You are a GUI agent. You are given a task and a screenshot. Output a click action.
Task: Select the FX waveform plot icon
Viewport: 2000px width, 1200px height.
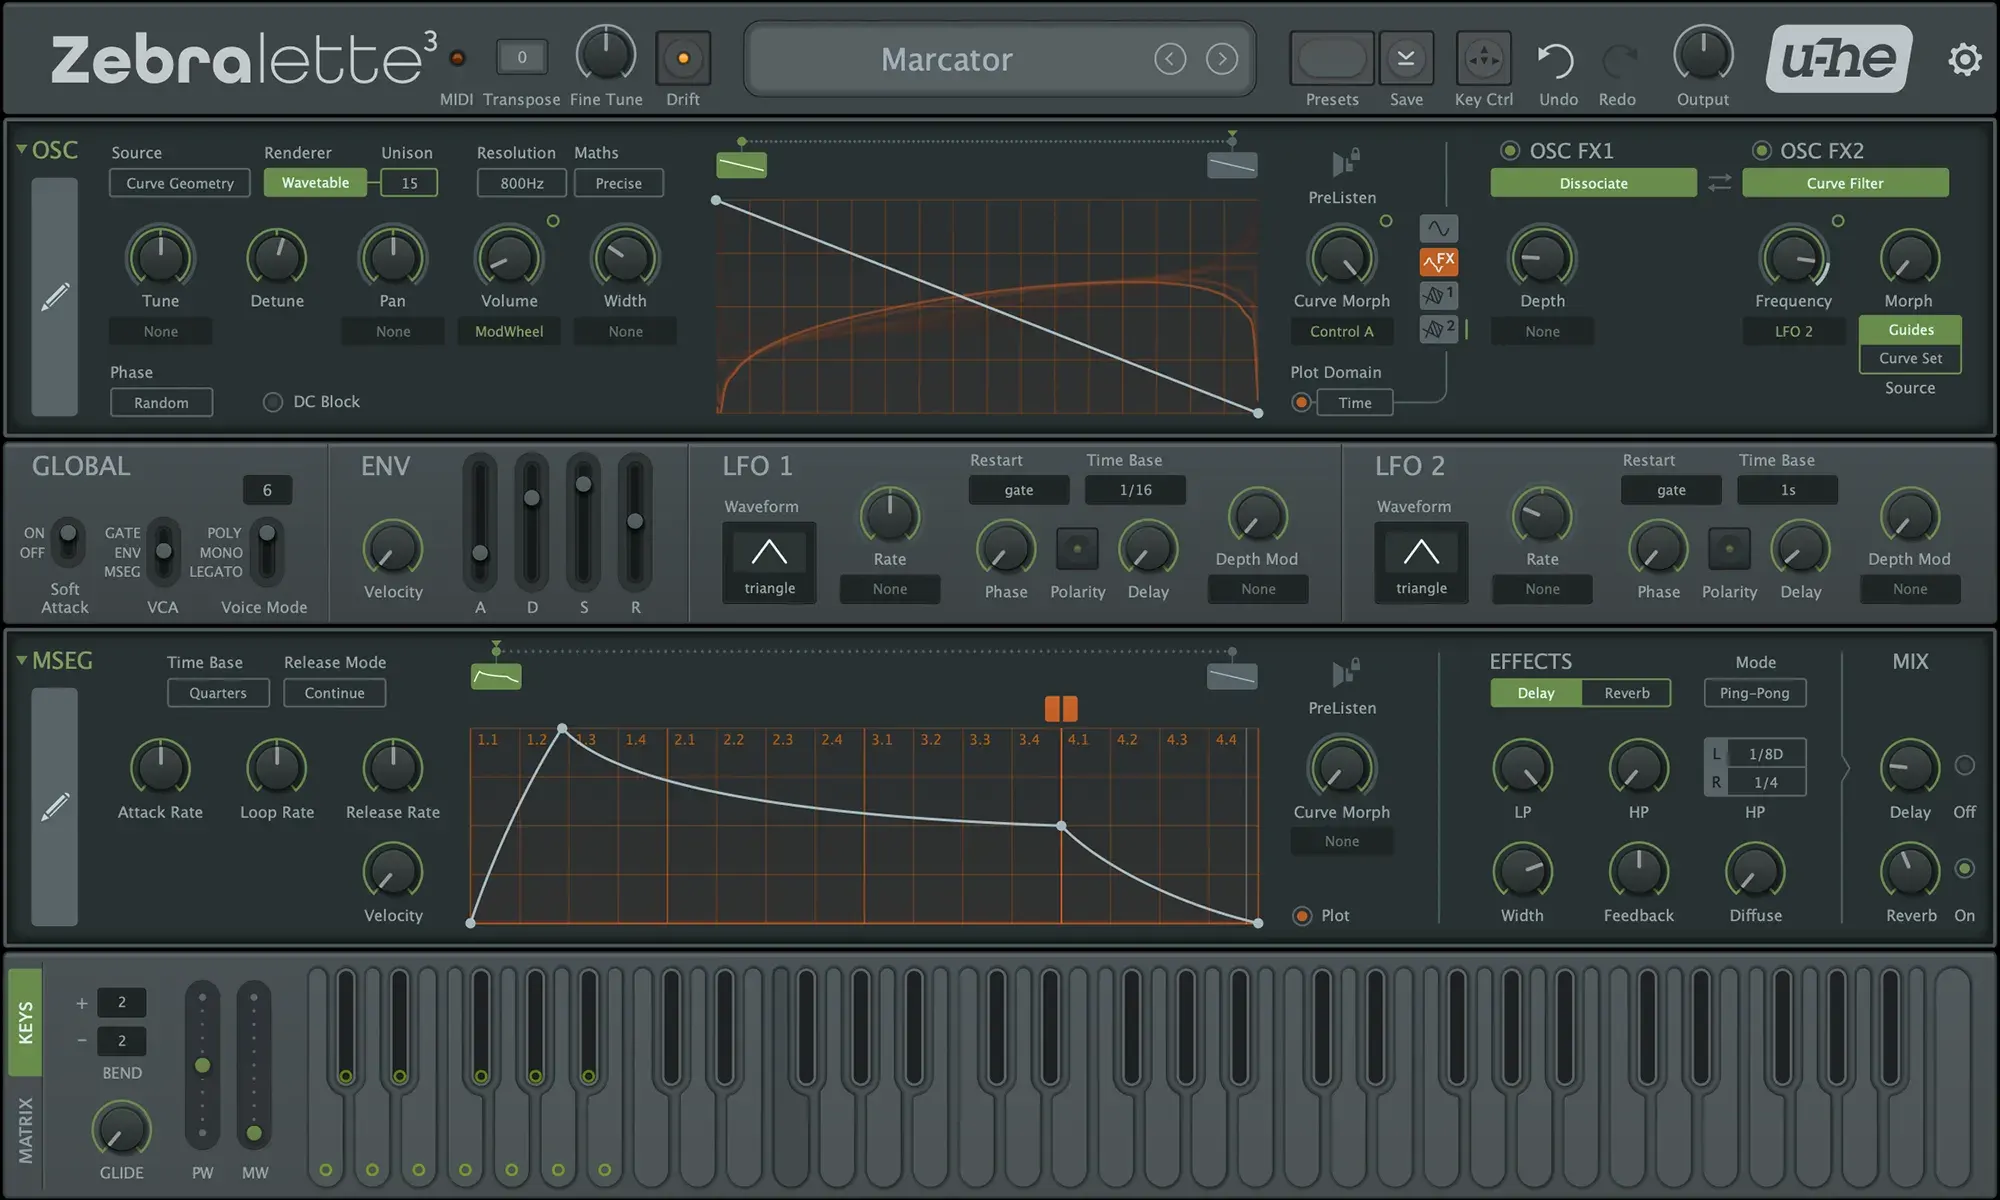(1438, 262)
